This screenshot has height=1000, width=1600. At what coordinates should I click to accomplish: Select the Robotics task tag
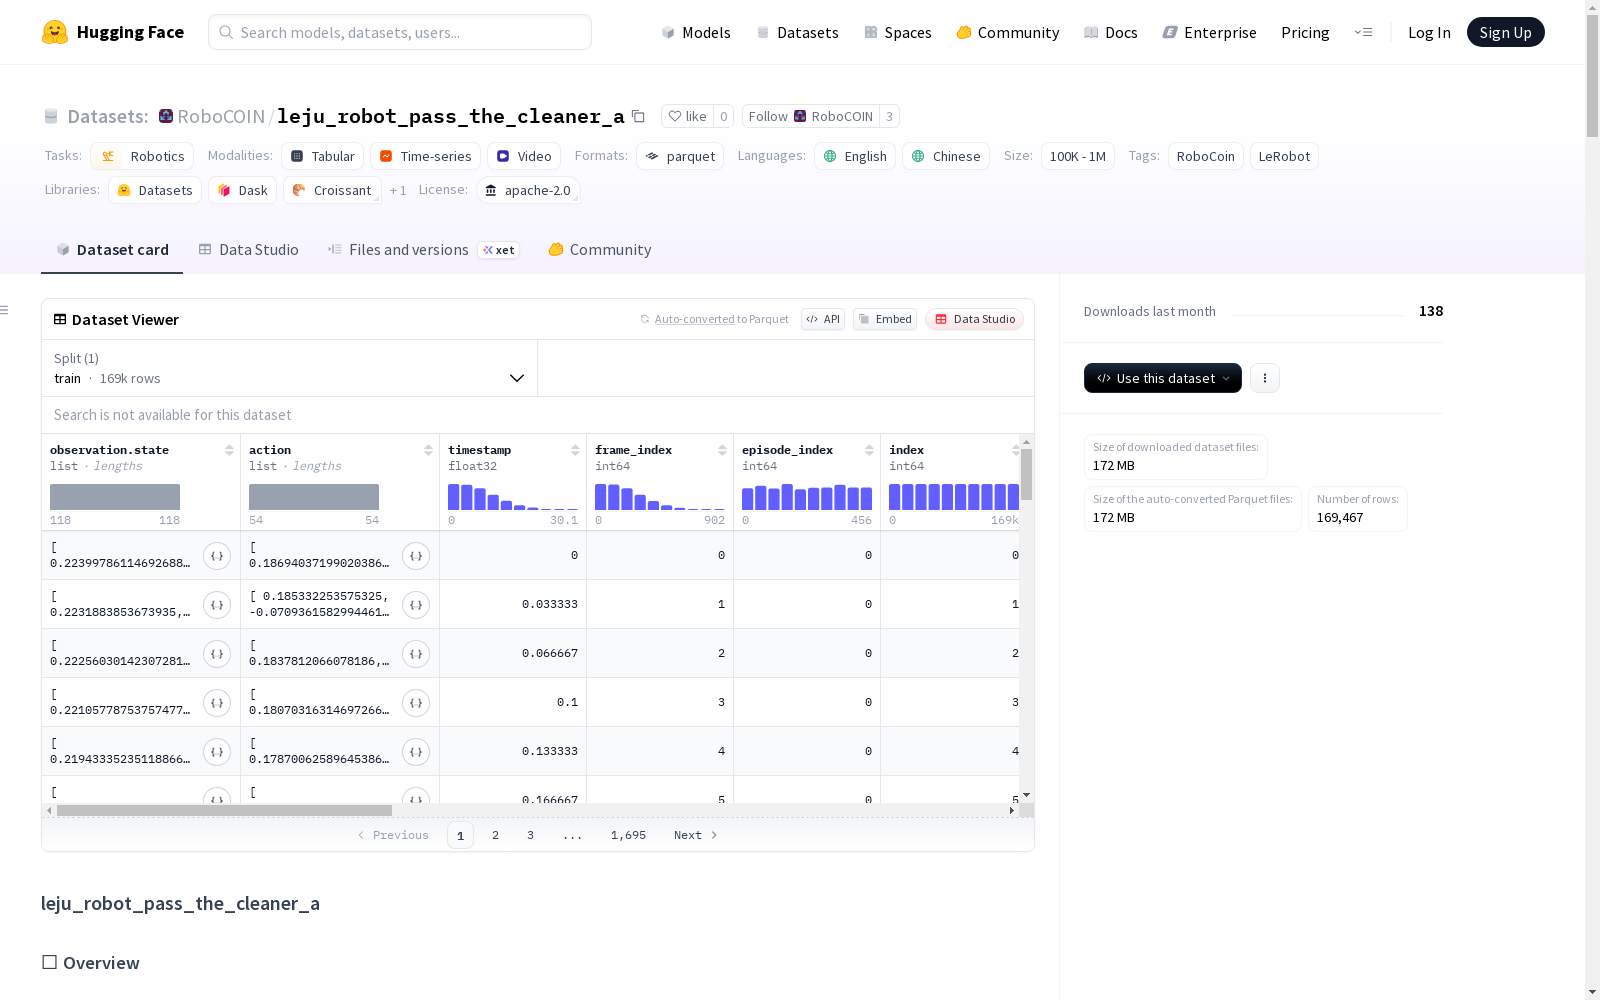coord(143,156)
